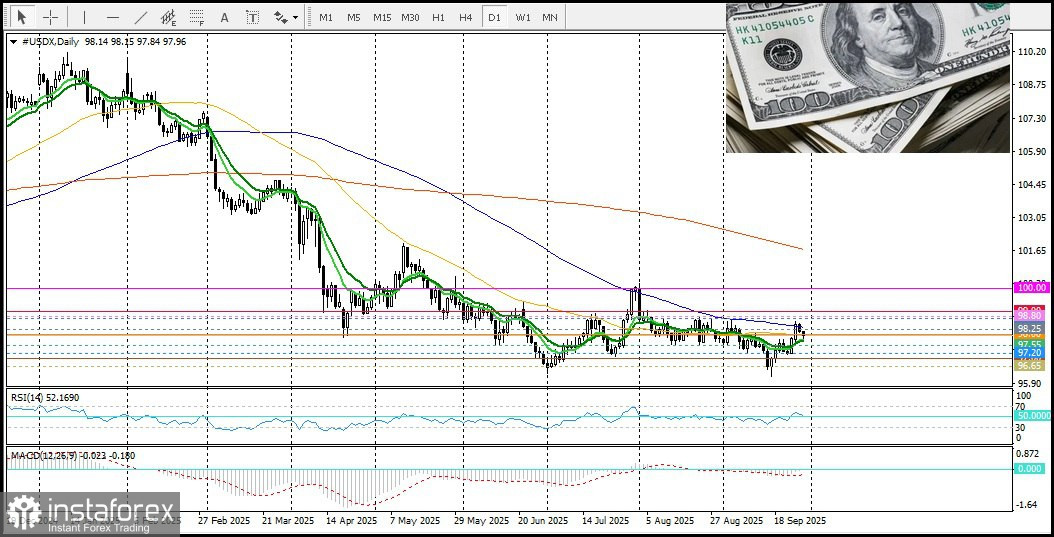
Task: Switch chart to M5 timeframe
Action: 354,17
